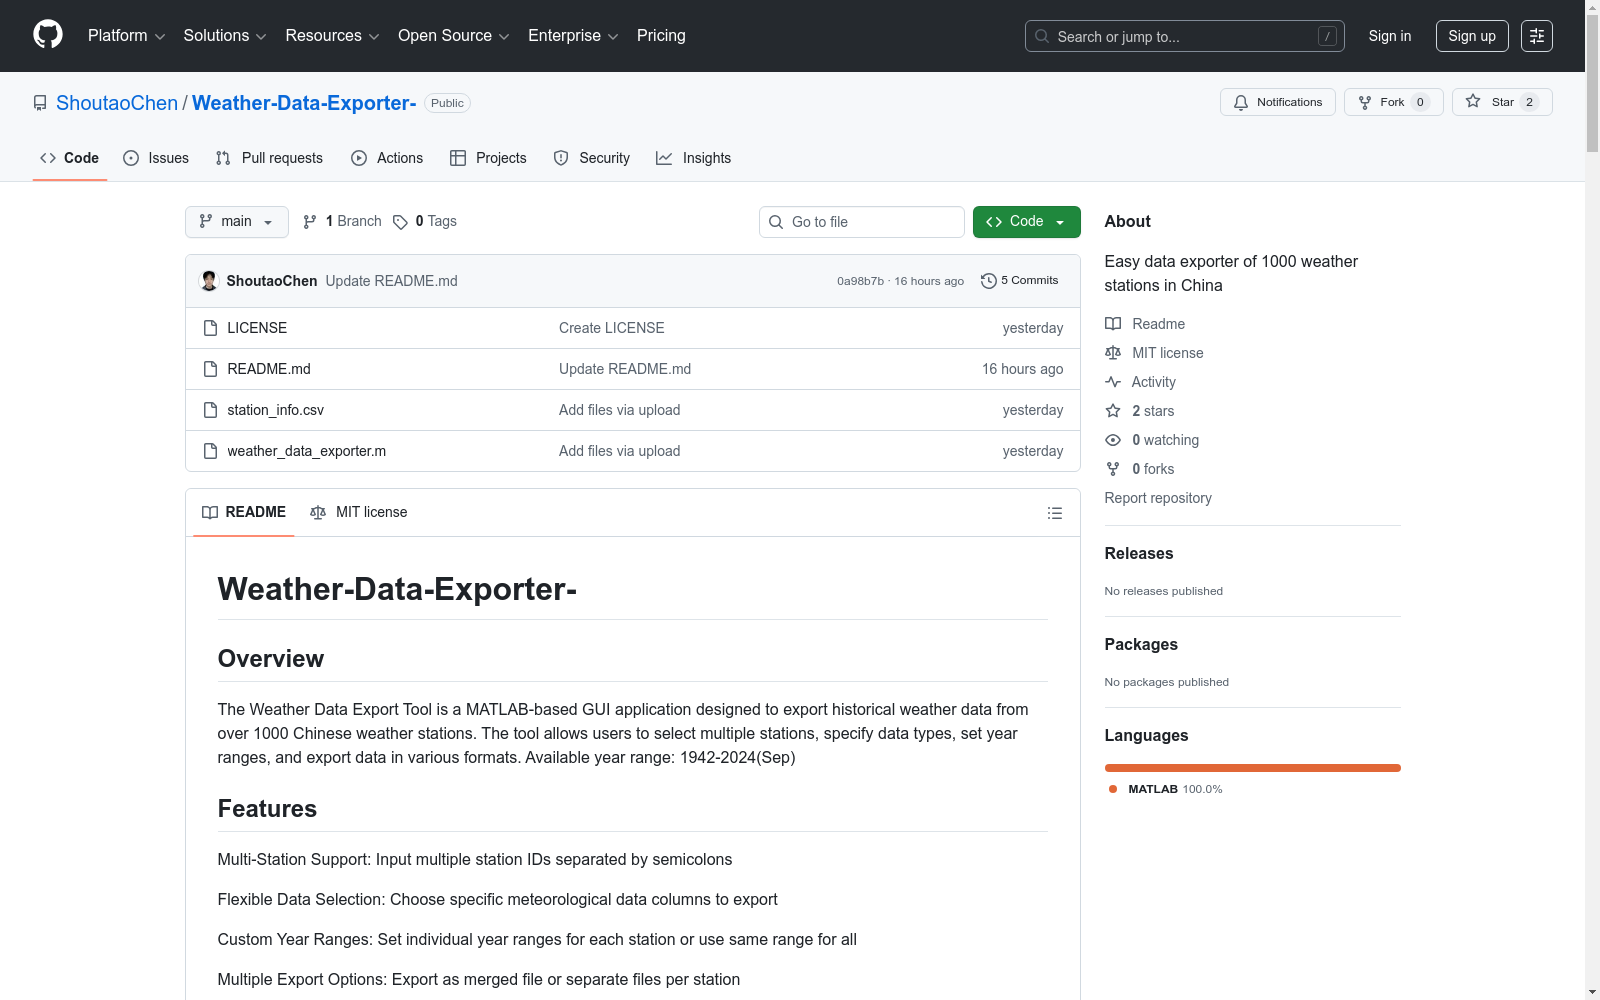1600x1000 pixels.
Task: Click the Packages heading link
Action: pyautogui.click(x=1141, y=645)
